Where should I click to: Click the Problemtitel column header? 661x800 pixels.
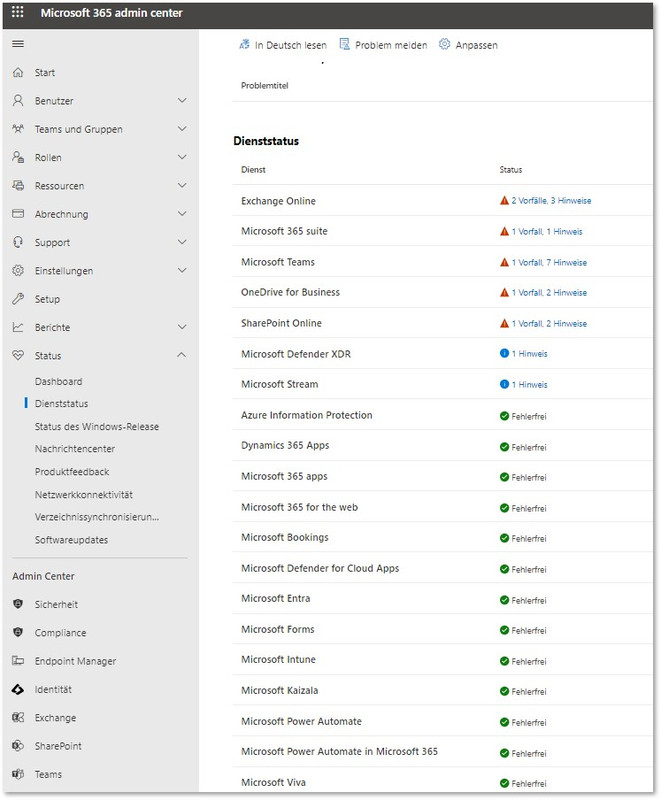(265, 86)
